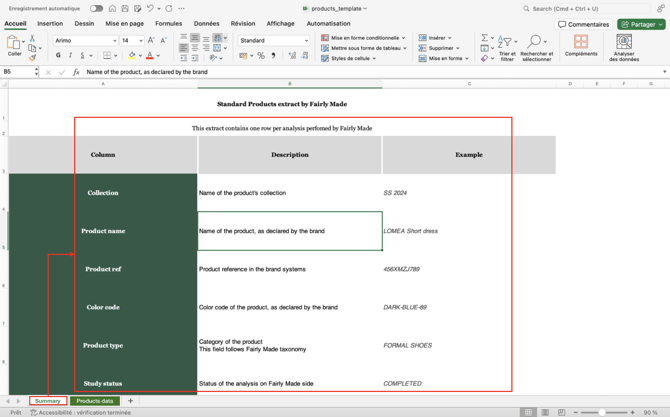Expand the Mise en forme conditionnelle menu
The height and width of the screenshot is (417, 670).
tap(364, 38)
